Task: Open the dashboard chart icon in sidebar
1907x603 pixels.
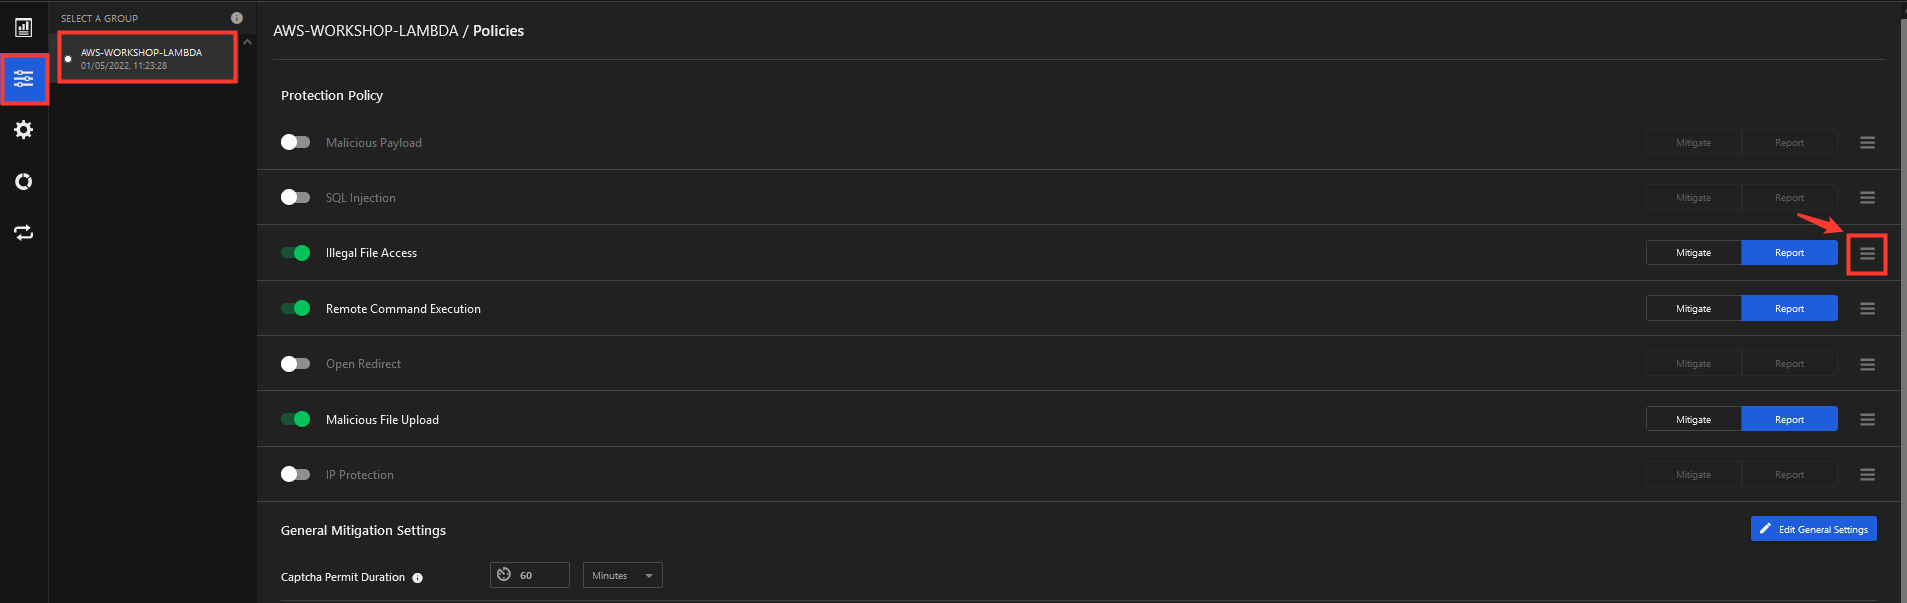Action: (x=24, y=27)
